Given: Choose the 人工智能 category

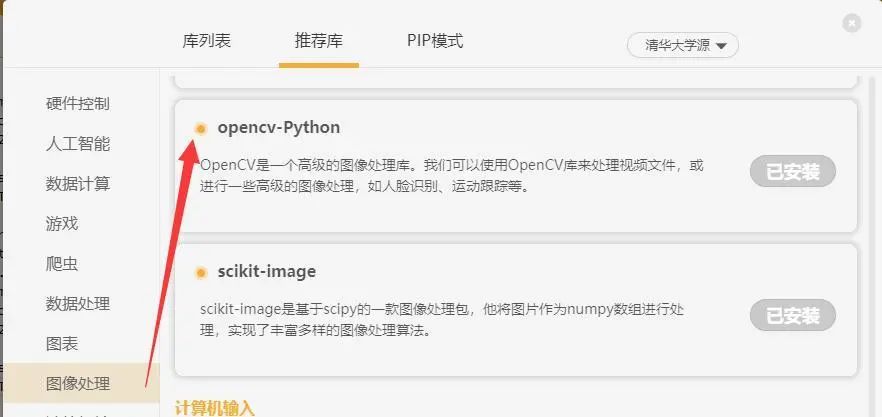Looking at the screenshot, I should (78, 144).
